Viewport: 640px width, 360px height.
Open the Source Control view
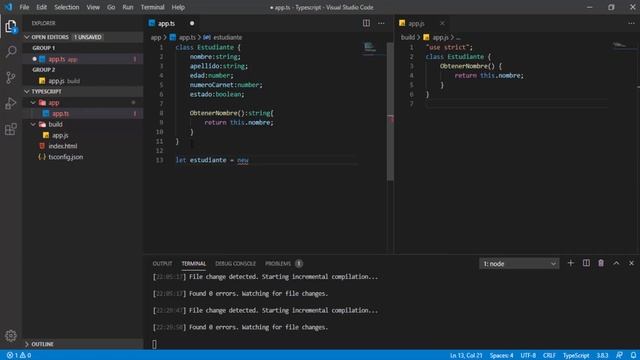click(11, 78)
